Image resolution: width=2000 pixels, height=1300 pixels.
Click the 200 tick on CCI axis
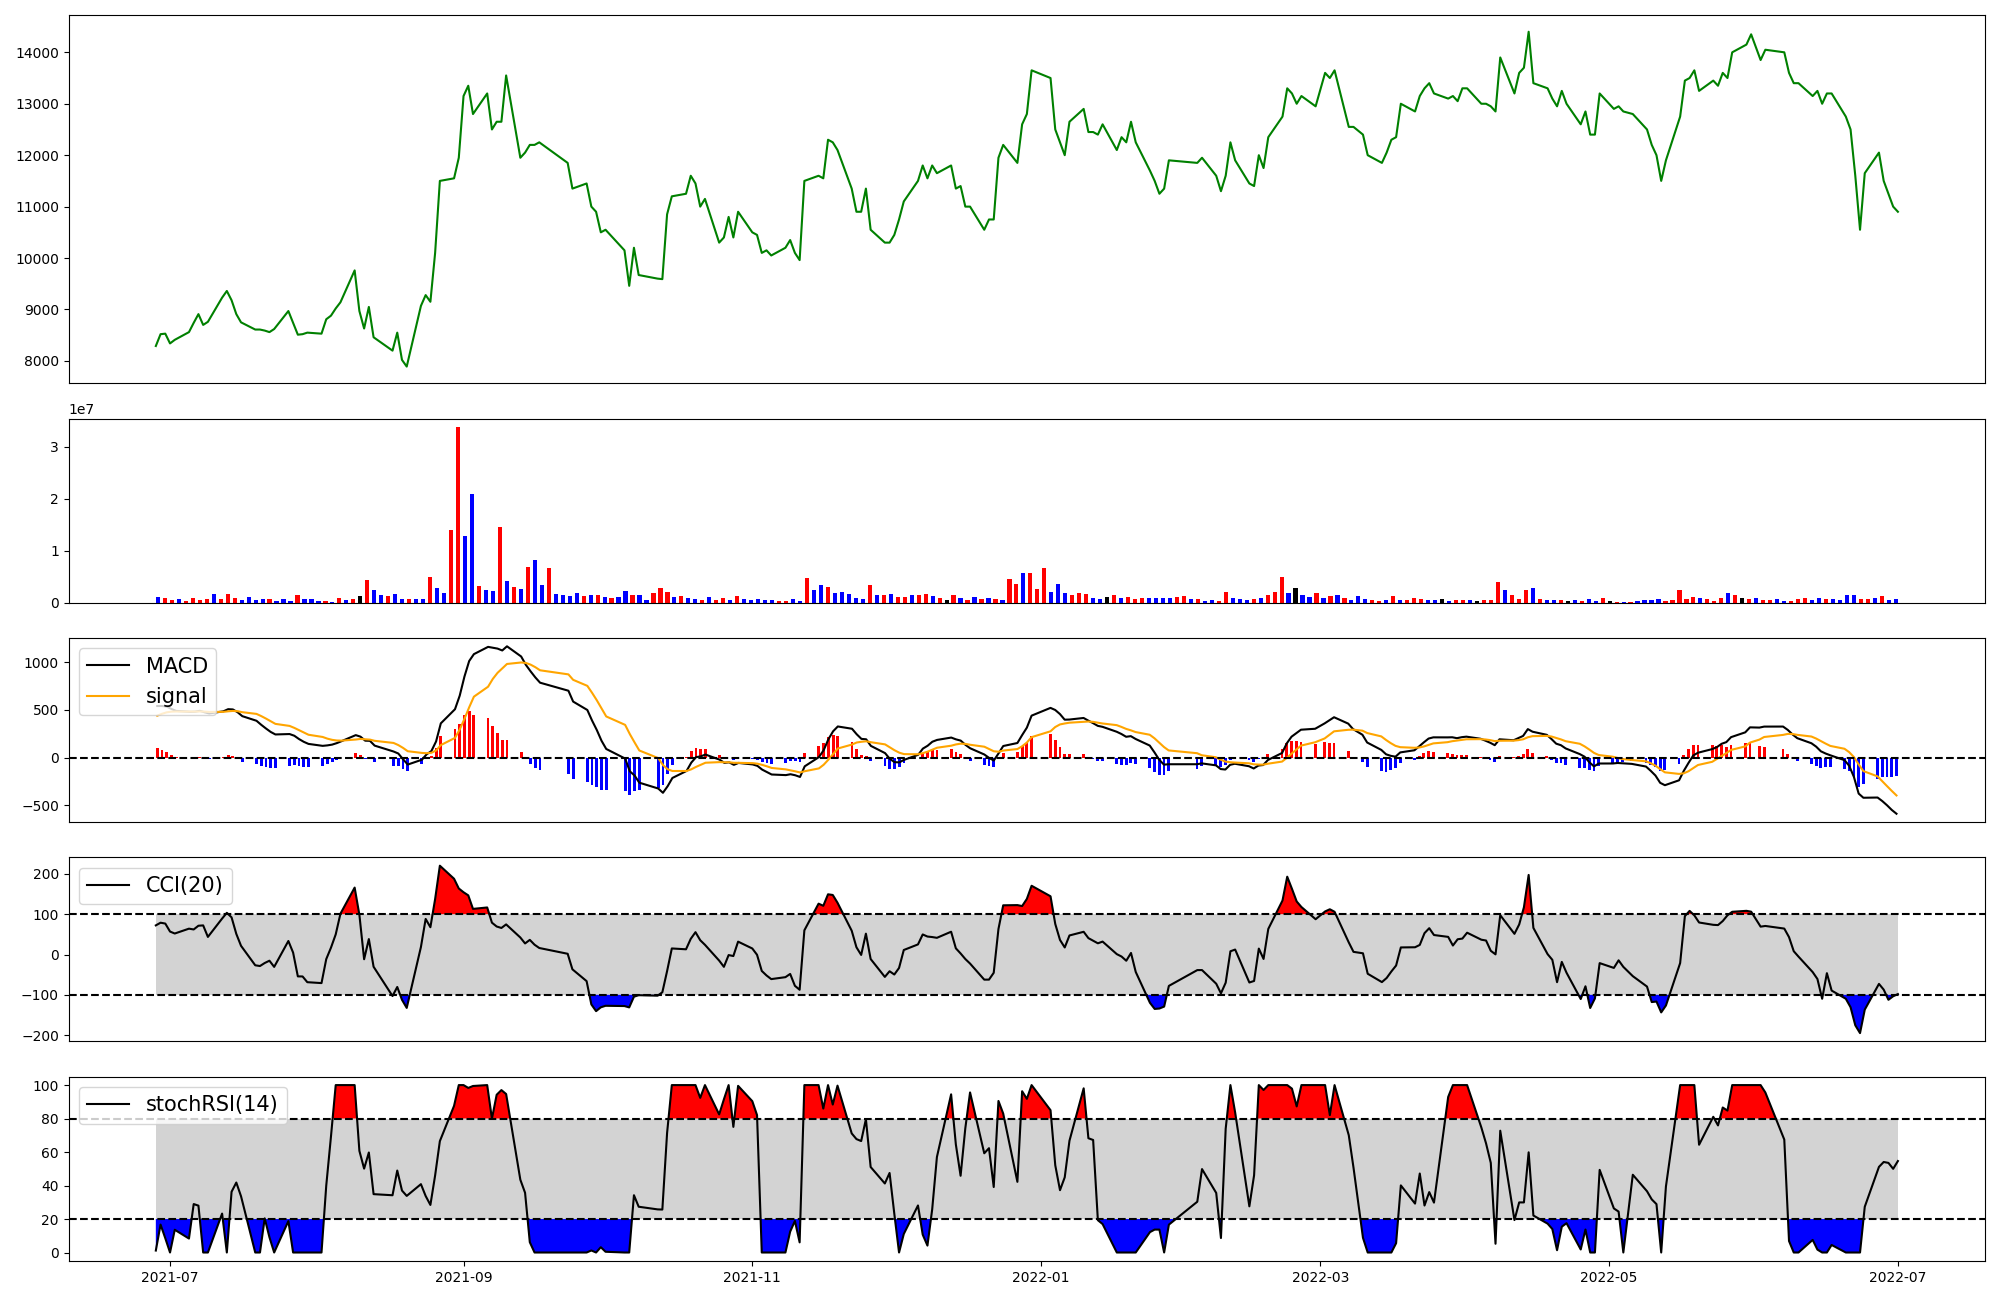click(46, 874)
